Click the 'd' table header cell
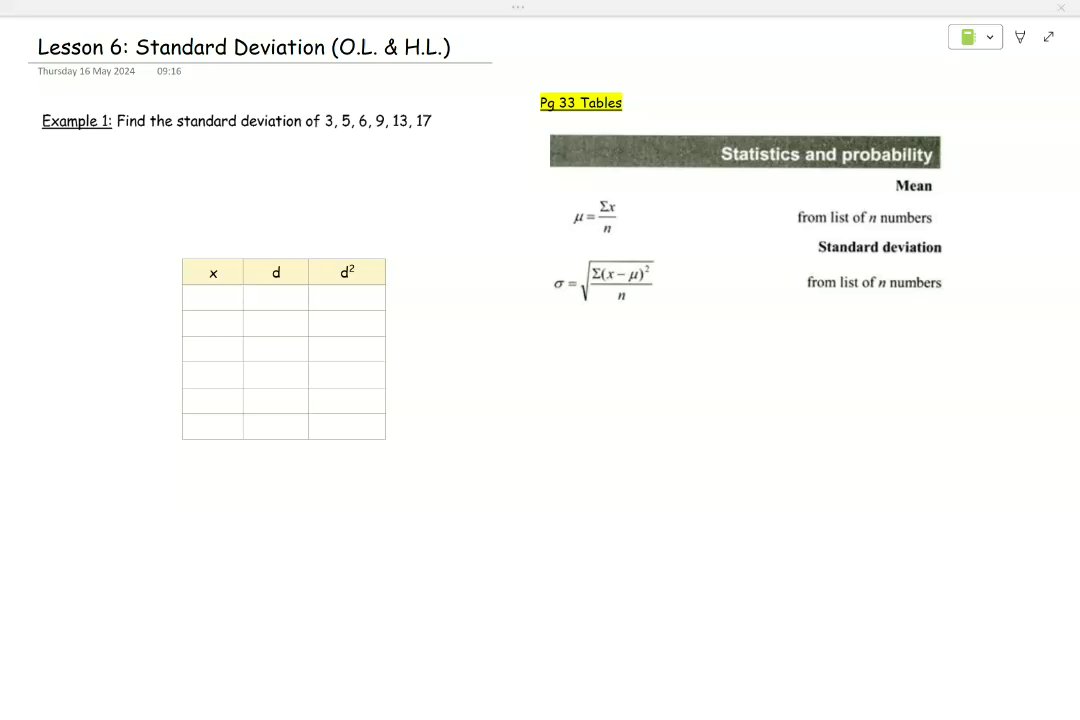Image resolution: width=1080 pixels, height=720 pixels. pyautogui.click(x=276, y=272)
